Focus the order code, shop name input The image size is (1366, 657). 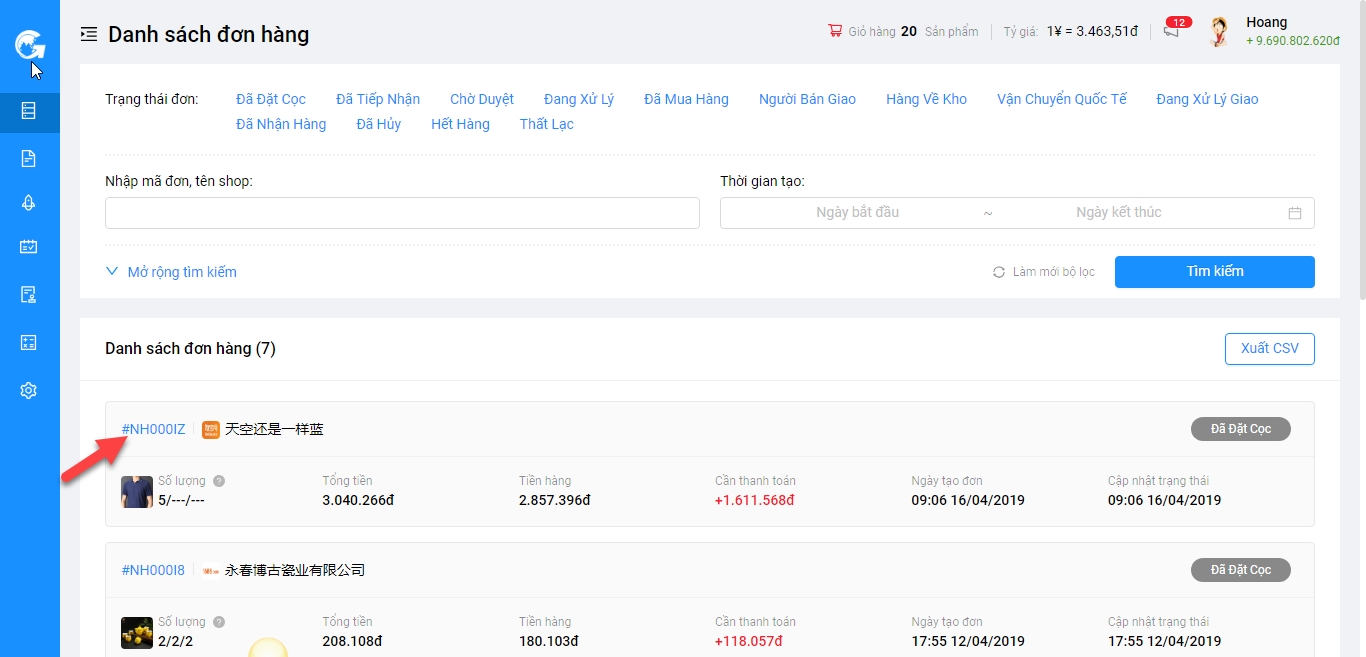click(x=402, y=213)
